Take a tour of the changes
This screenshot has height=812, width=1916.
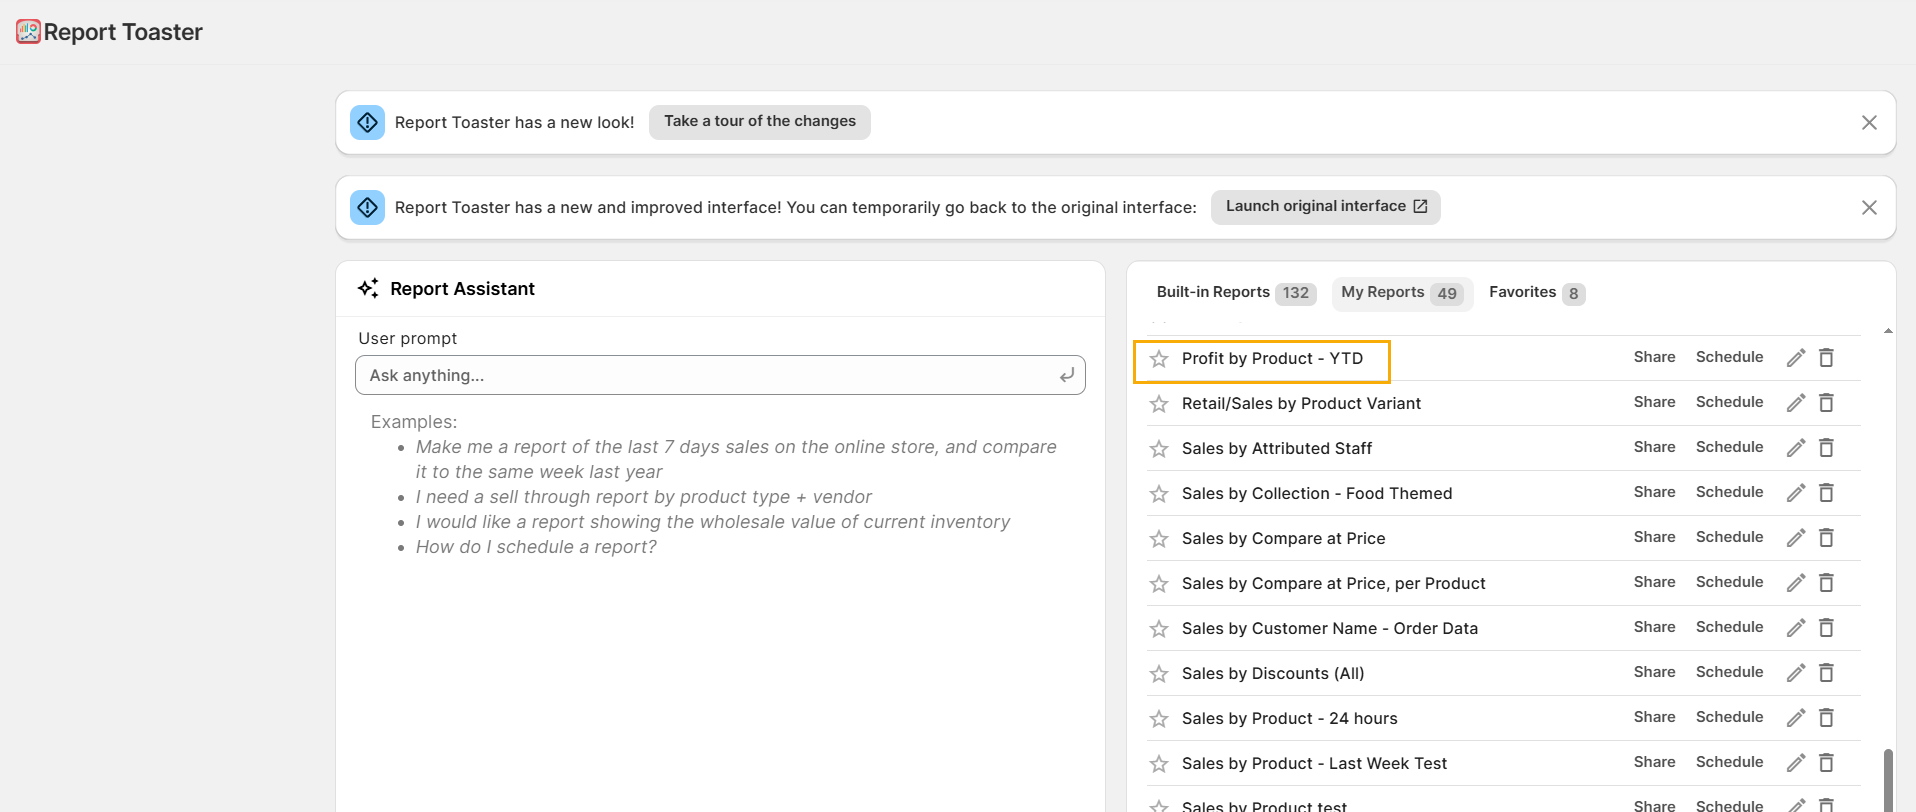click(759, 122)
